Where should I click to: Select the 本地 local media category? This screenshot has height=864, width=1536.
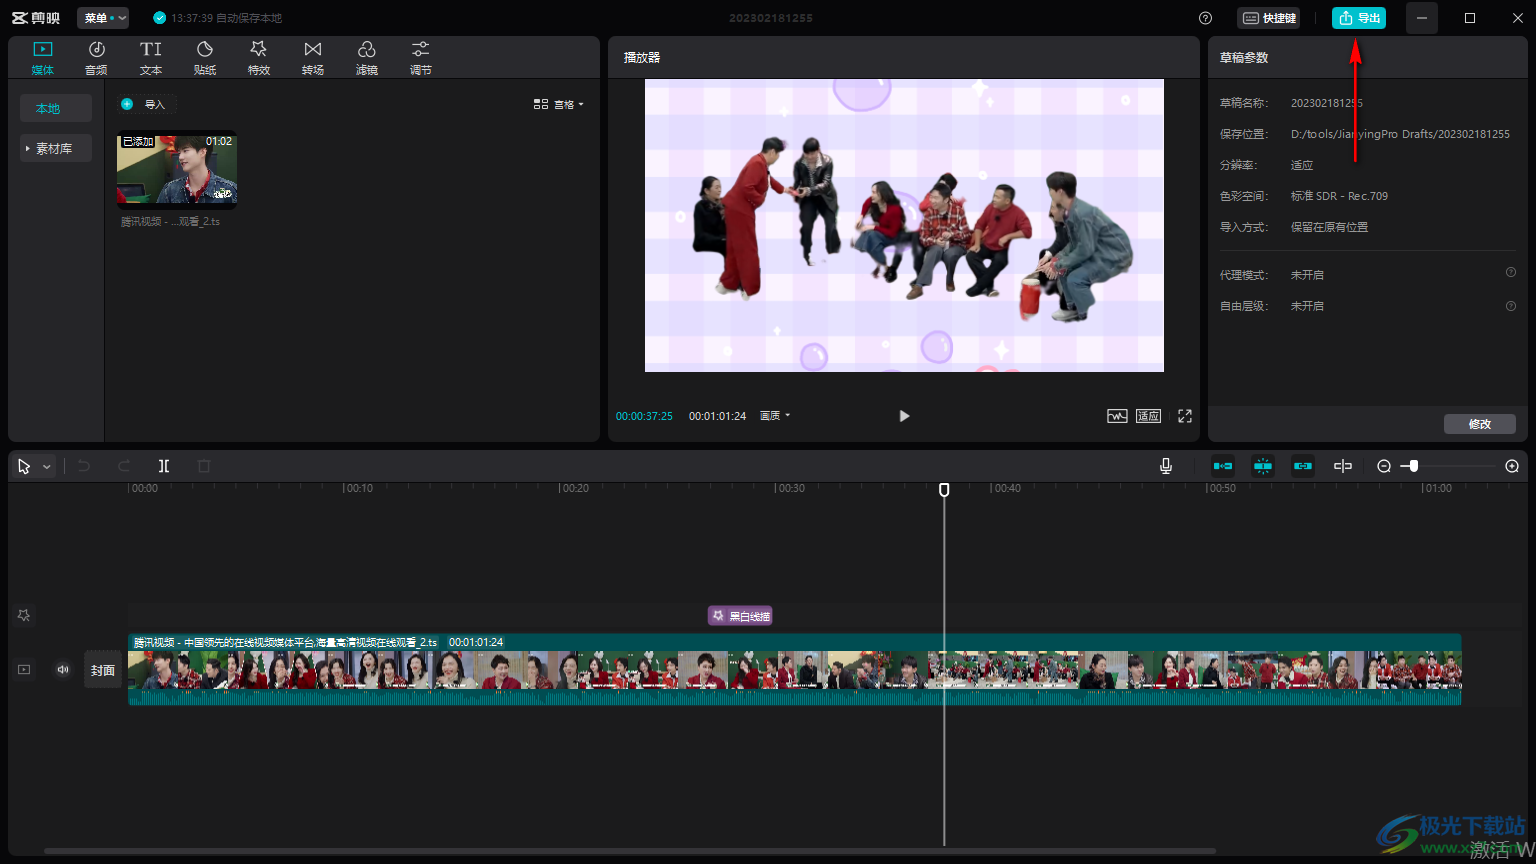56,108
